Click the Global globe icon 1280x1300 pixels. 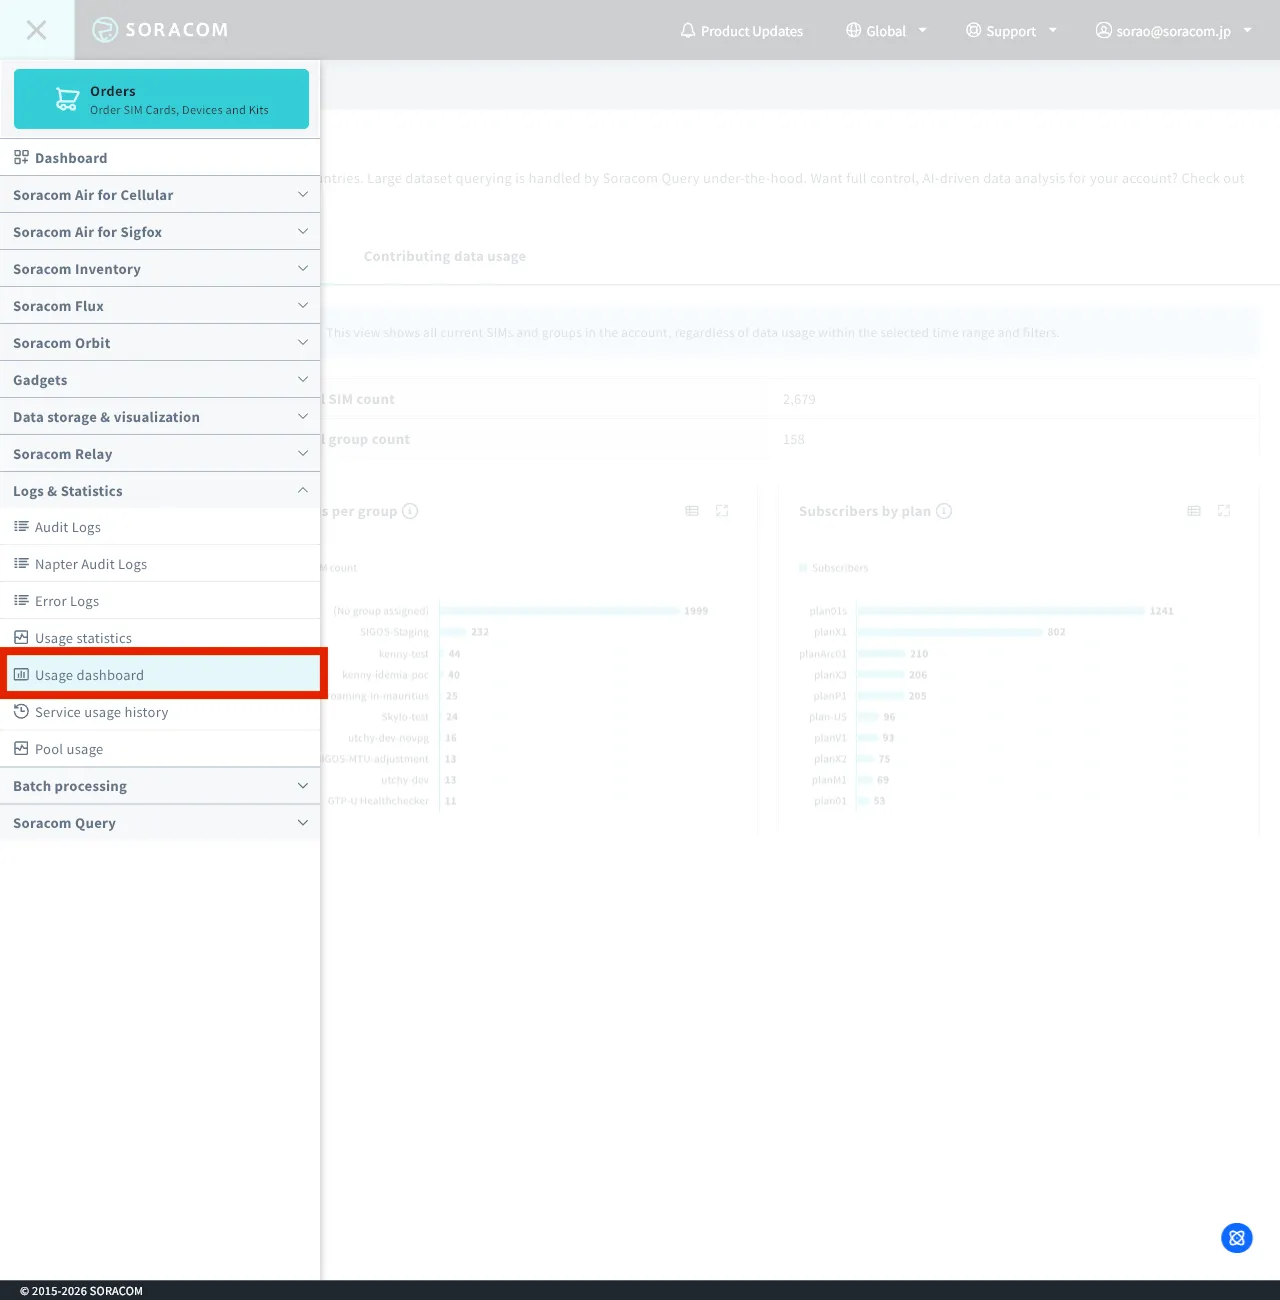[853, 30]
